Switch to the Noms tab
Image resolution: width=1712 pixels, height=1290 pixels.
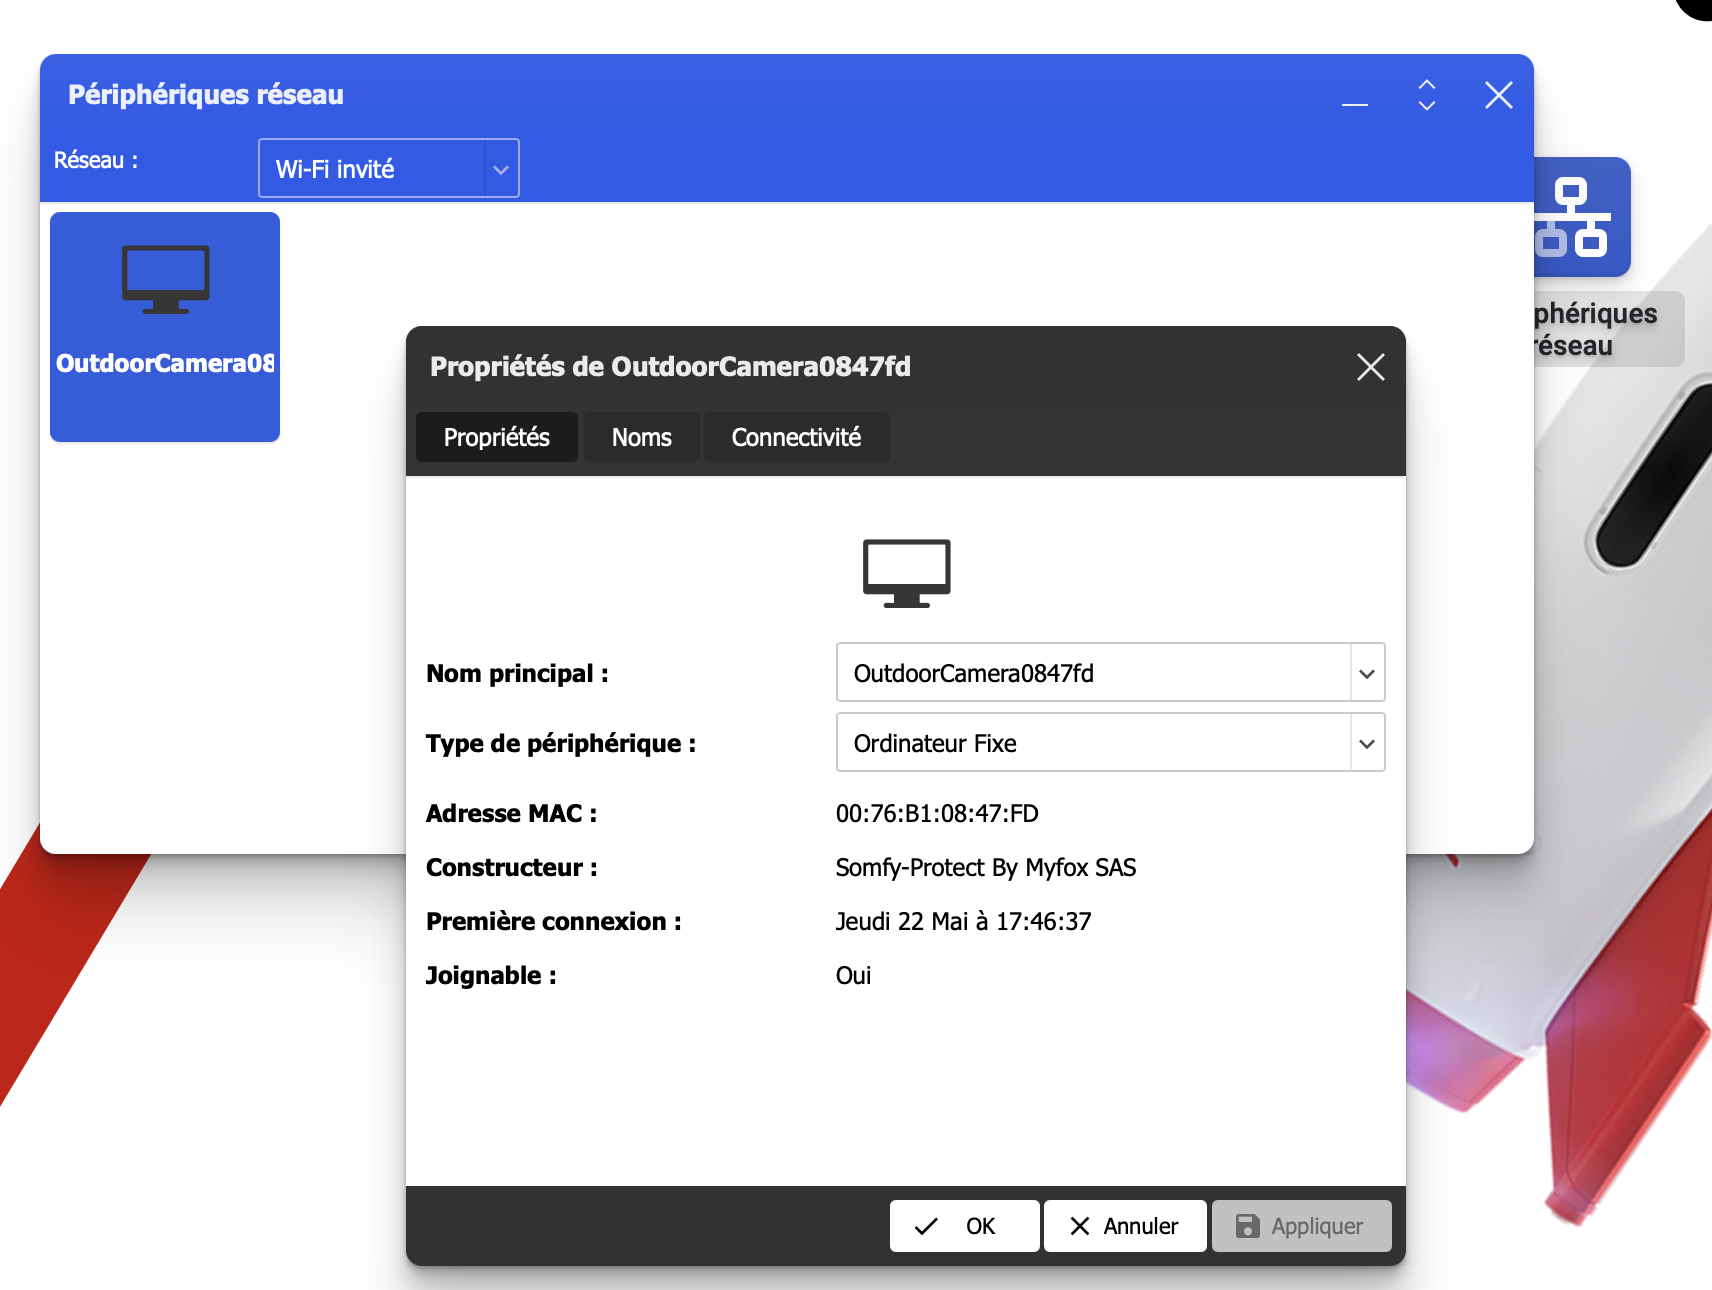[641, 437]
